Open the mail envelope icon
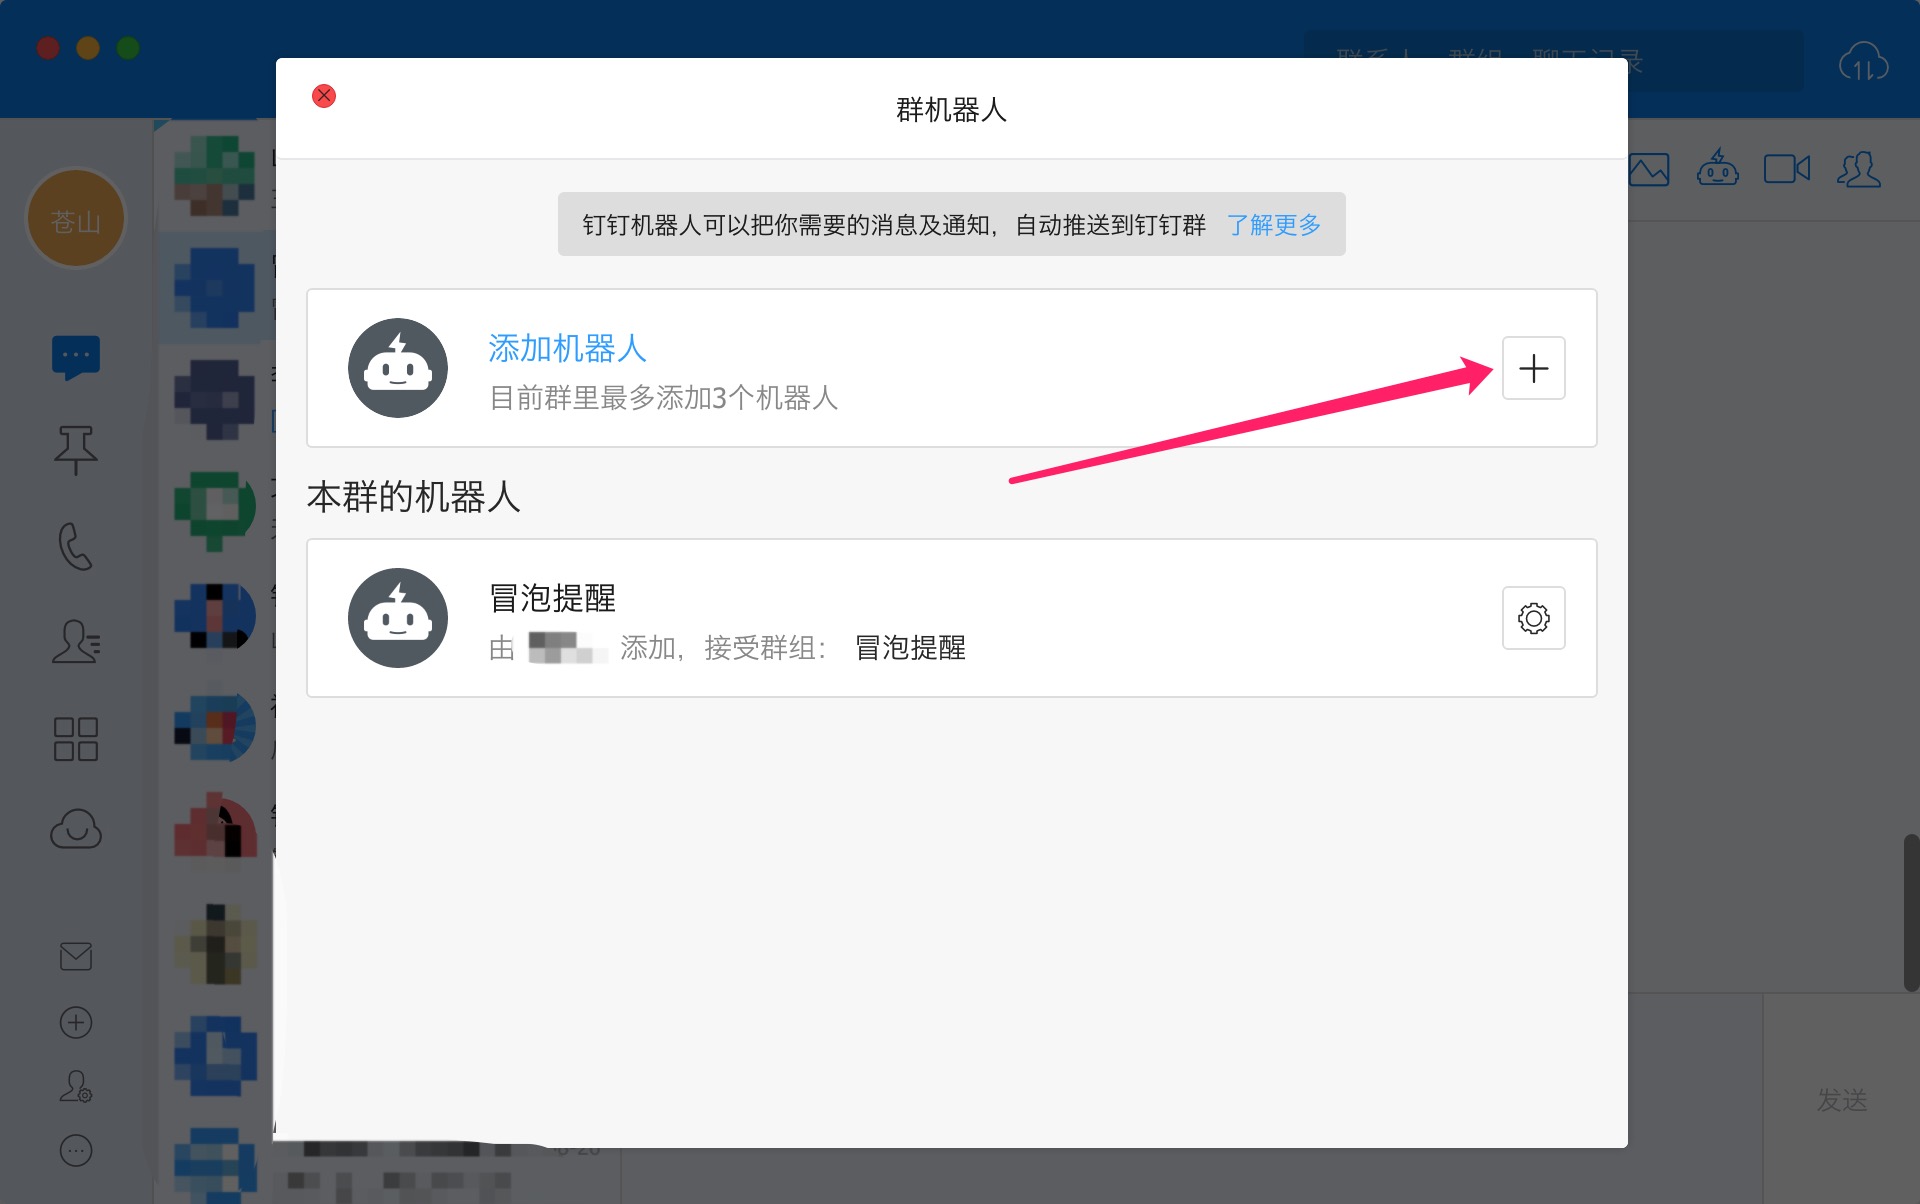1920x1204 pixels. tap(76, 957)
